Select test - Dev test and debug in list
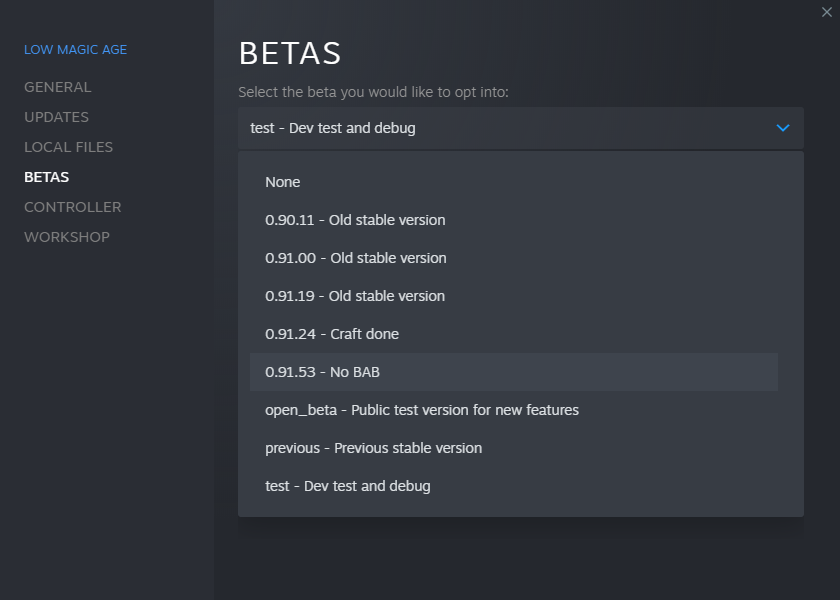 tap(514, 486)
